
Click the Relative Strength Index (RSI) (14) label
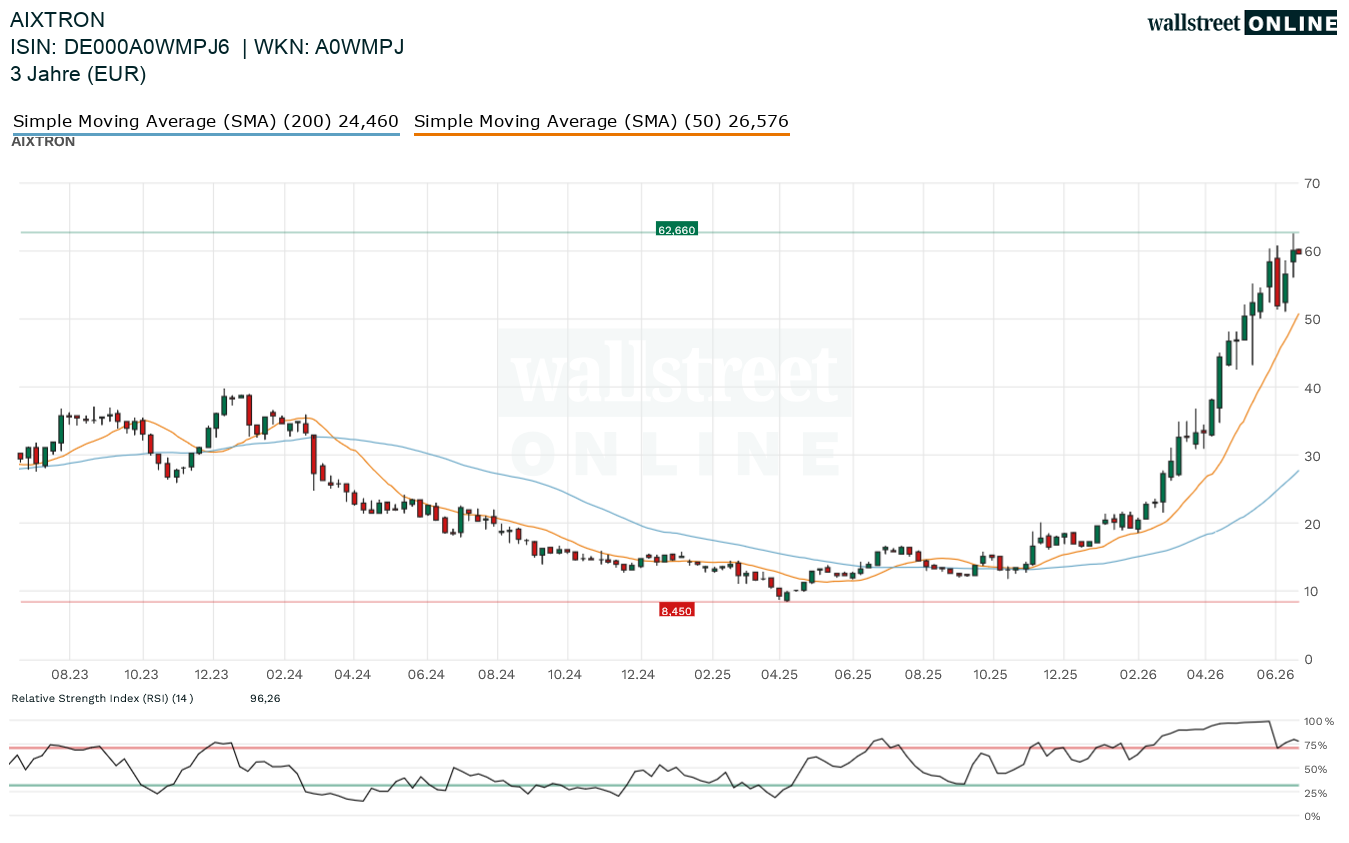click(102, 698)
